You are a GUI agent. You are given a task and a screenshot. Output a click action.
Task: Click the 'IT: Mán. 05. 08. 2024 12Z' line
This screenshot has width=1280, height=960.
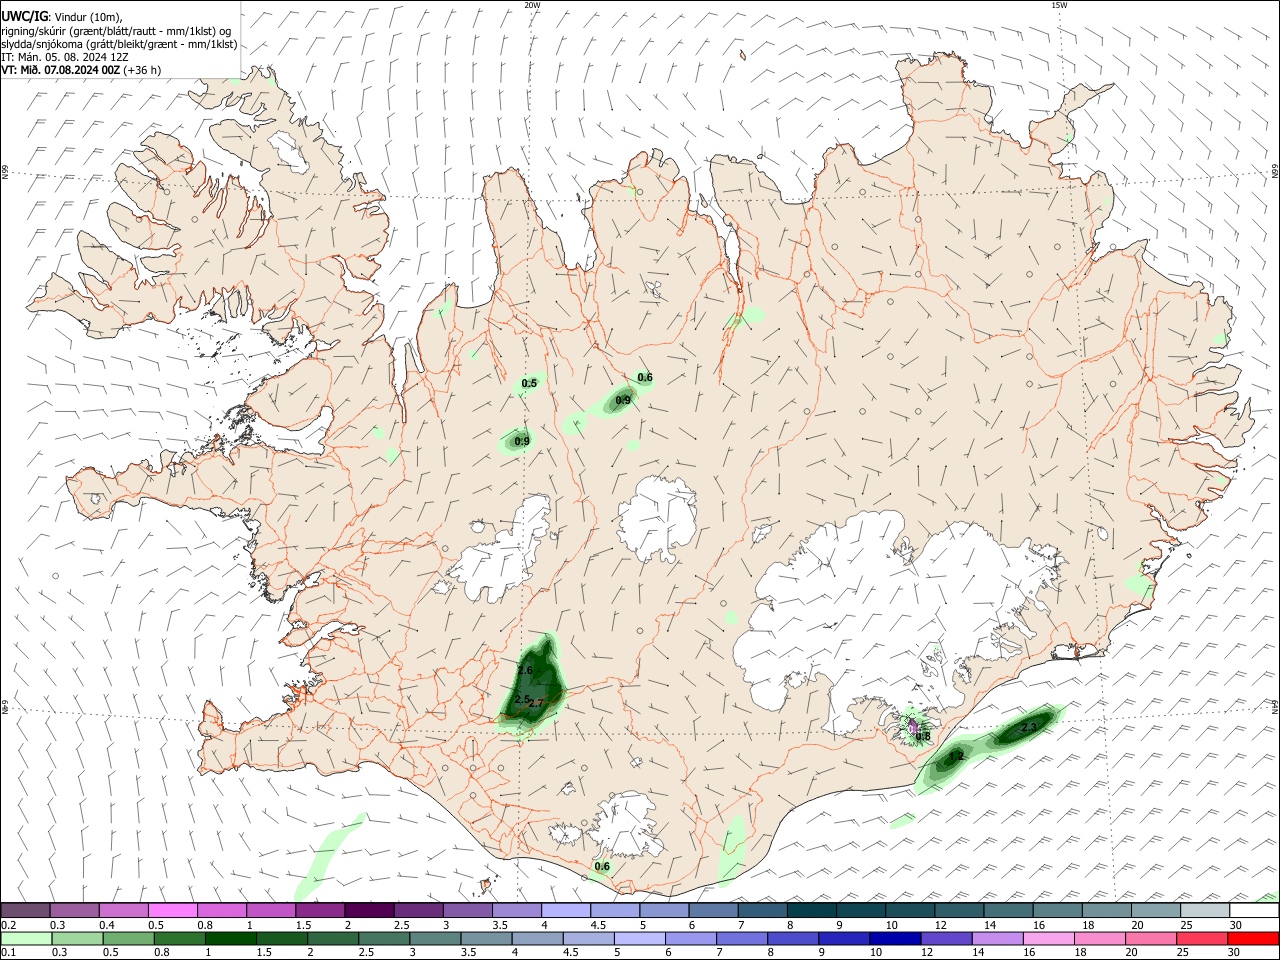pyautogui.click(x=65, y=57)
